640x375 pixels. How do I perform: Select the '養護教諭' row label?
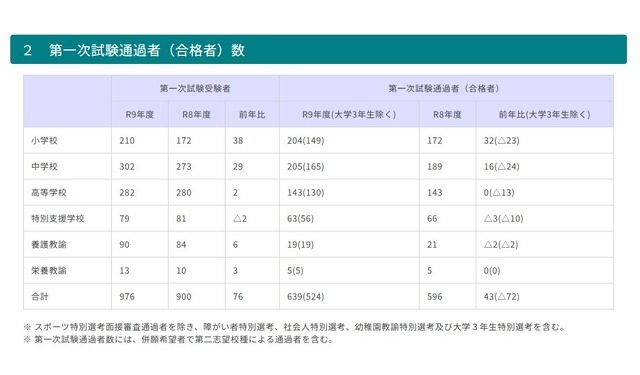click(49, 245)
